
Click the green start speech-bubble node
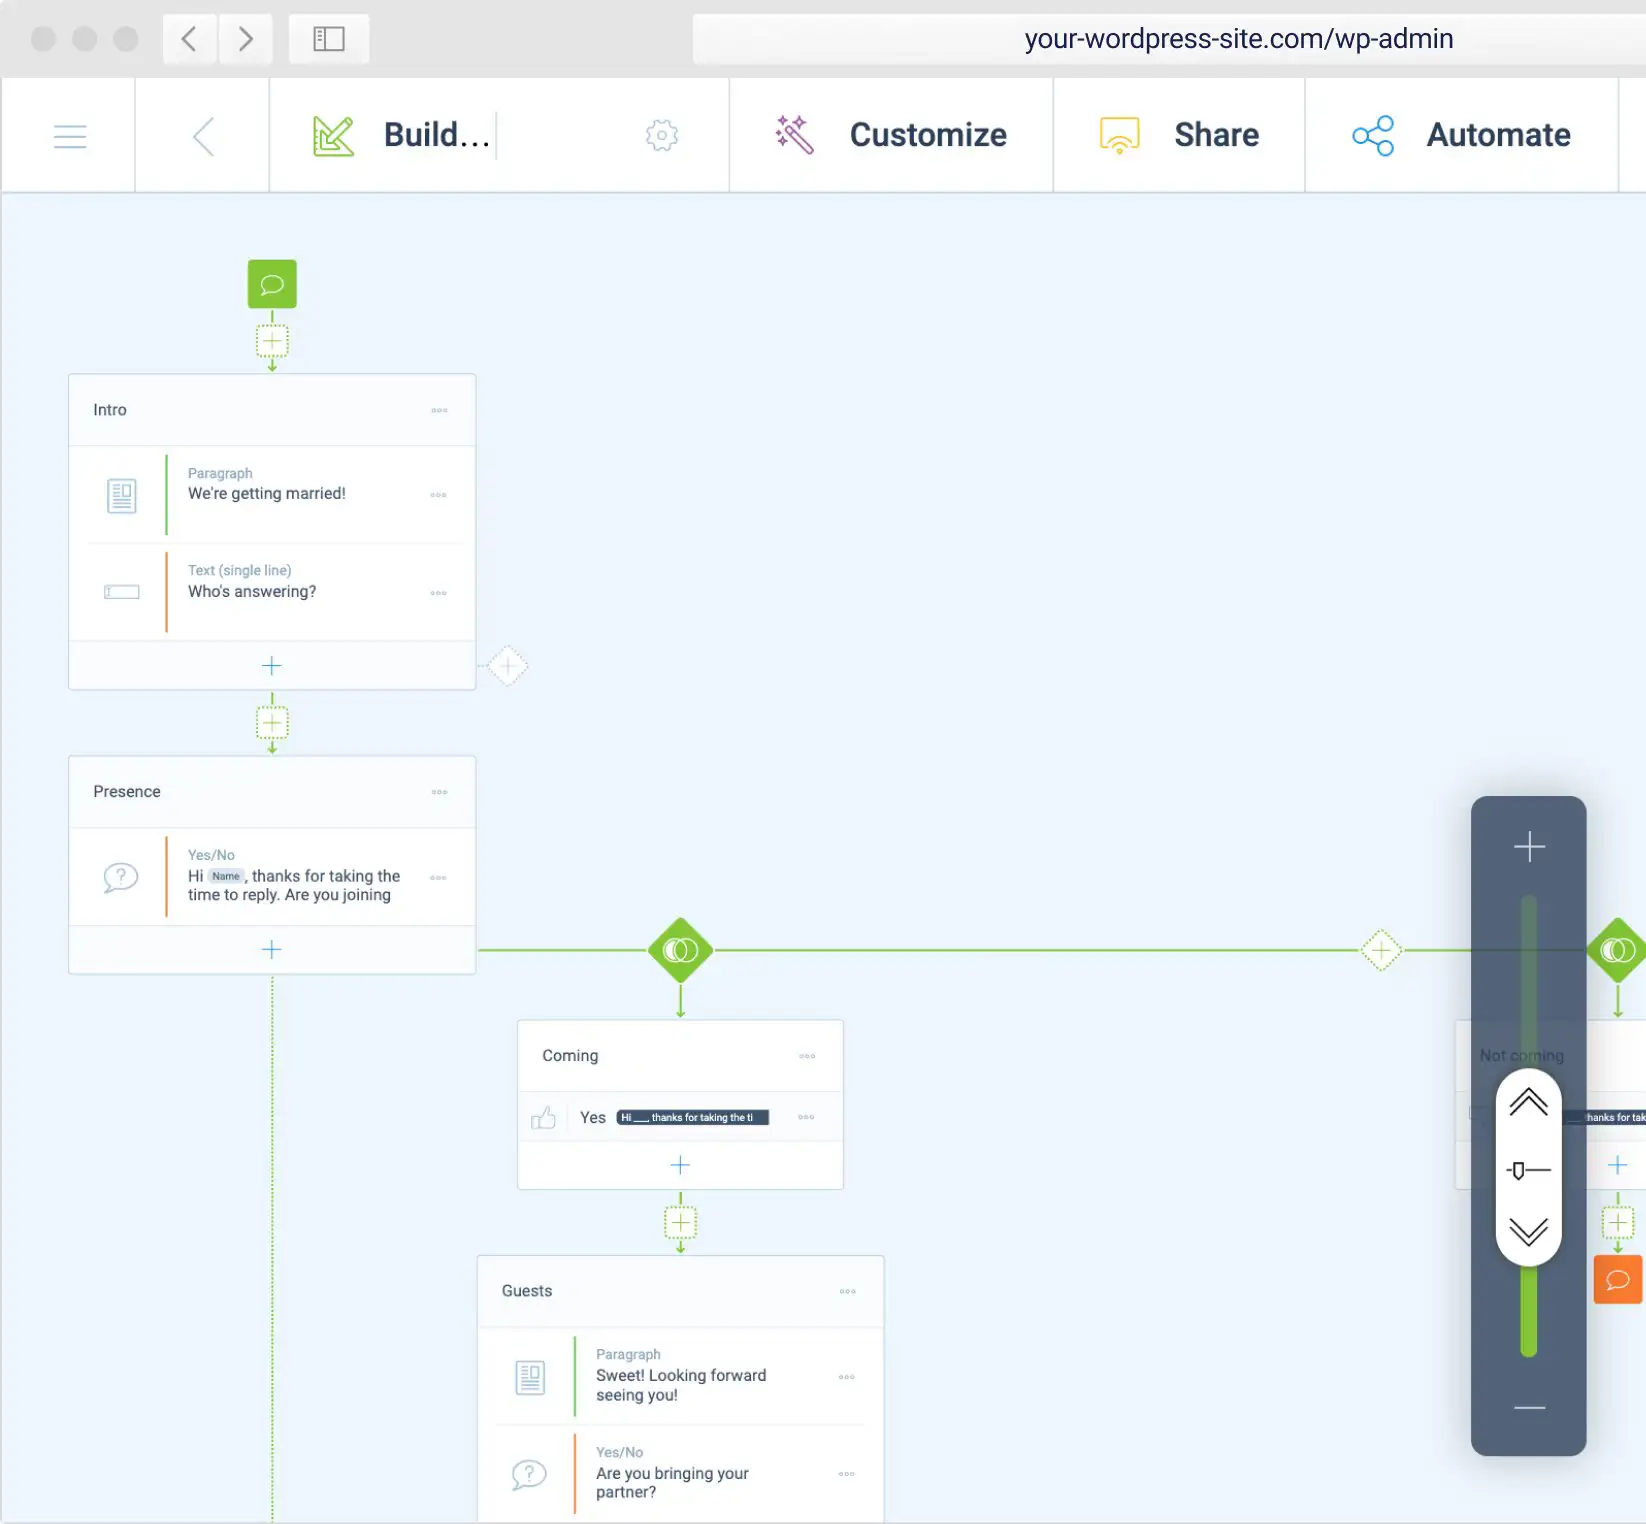pyautogui.click(x=272, y=284)
